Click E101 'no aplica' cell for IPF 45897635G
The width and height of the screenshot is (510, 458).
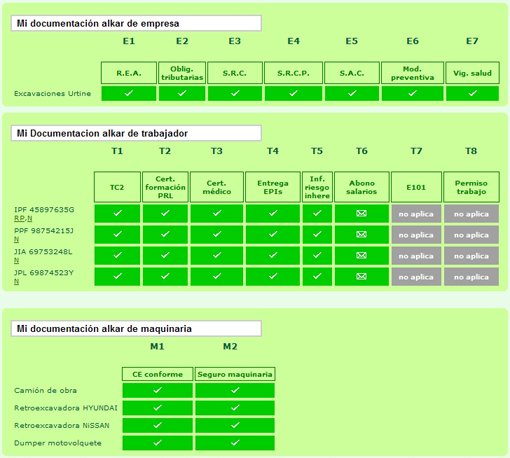[x=416, y=214]
